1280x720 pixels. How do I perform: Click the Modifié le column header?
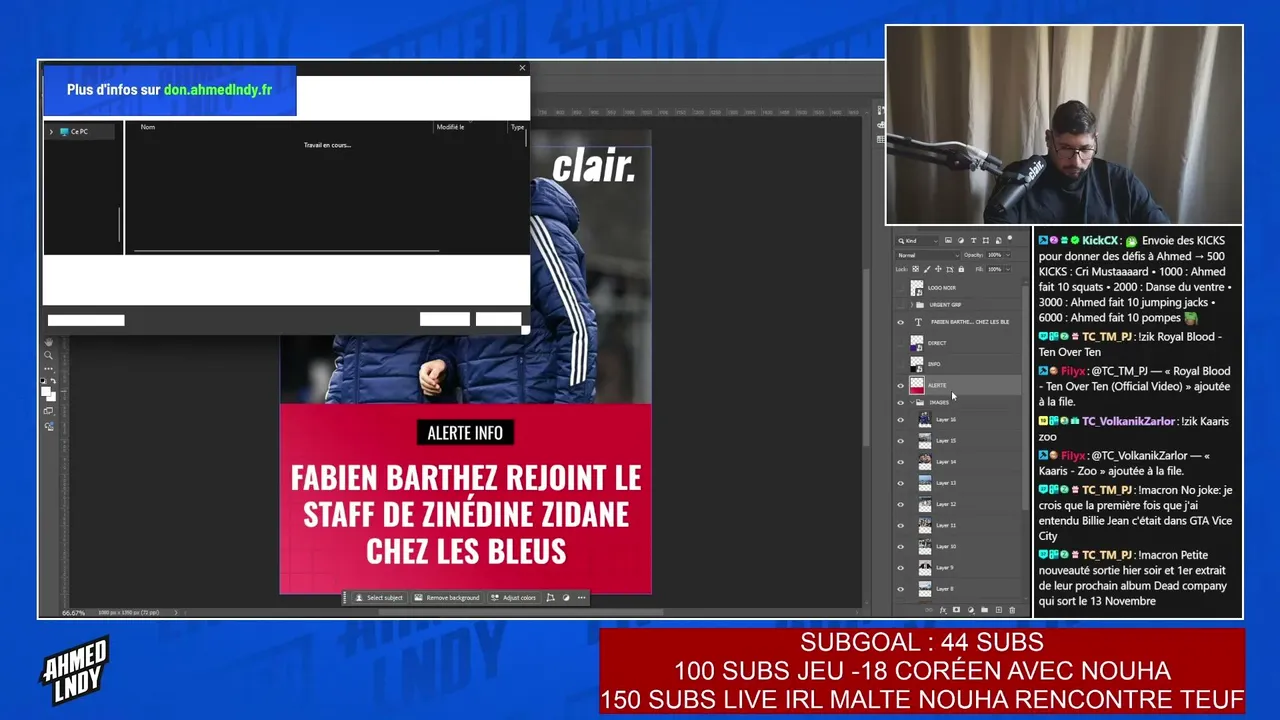450,127
